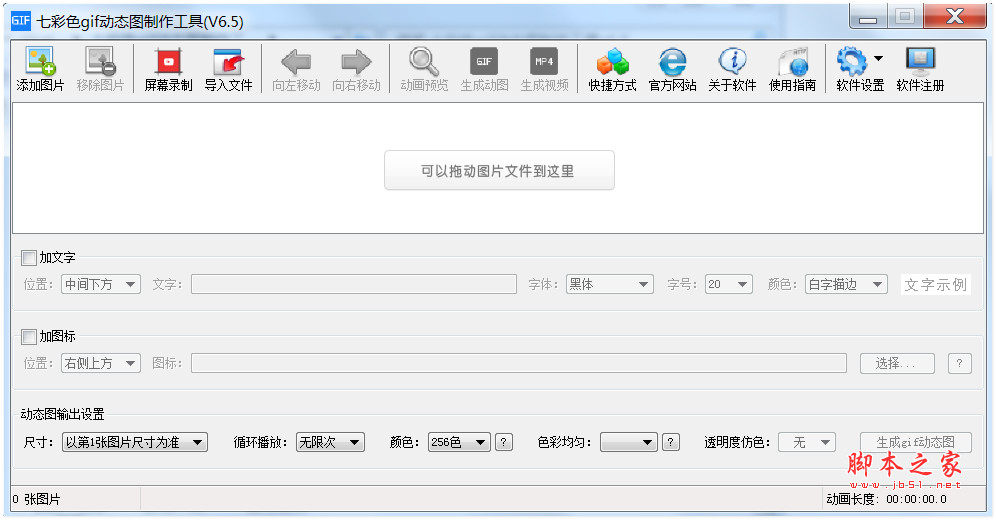996x520 pixels.
Task: Open the 颜色 256色 color count dropdown
Action: [459, 442]
